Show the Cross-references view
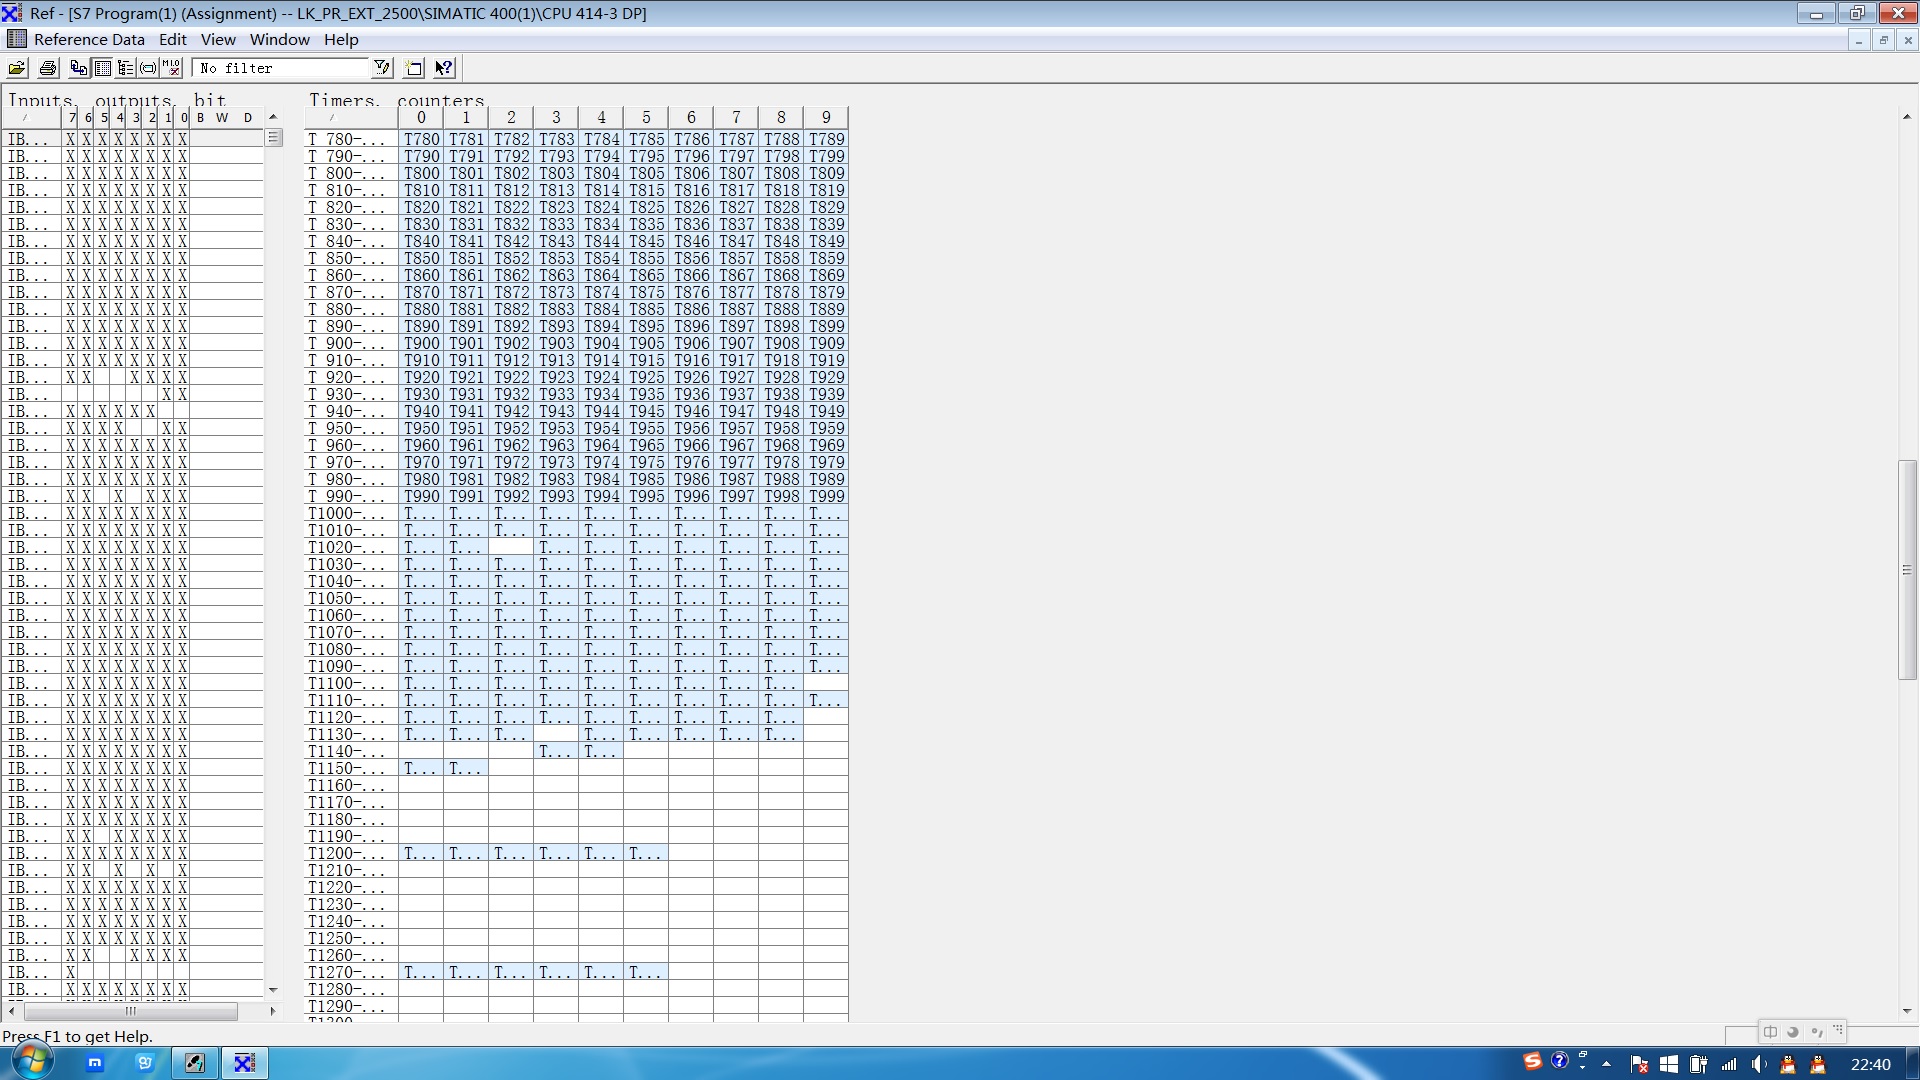Viewport: 1920px width, 1080px height. (78, 68)
